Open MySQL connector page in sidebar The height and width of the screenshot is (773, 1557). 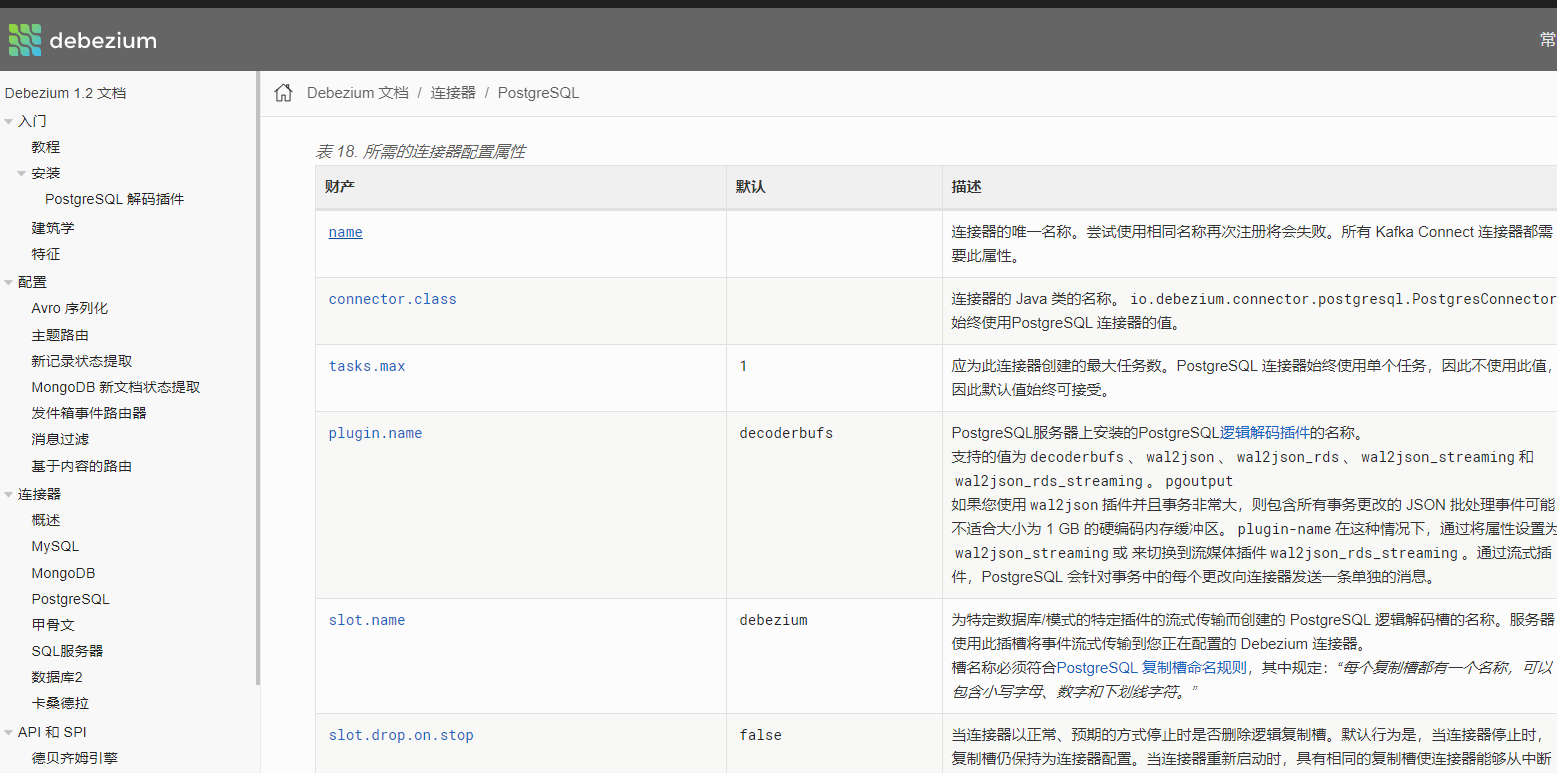[x=55, y=546]
